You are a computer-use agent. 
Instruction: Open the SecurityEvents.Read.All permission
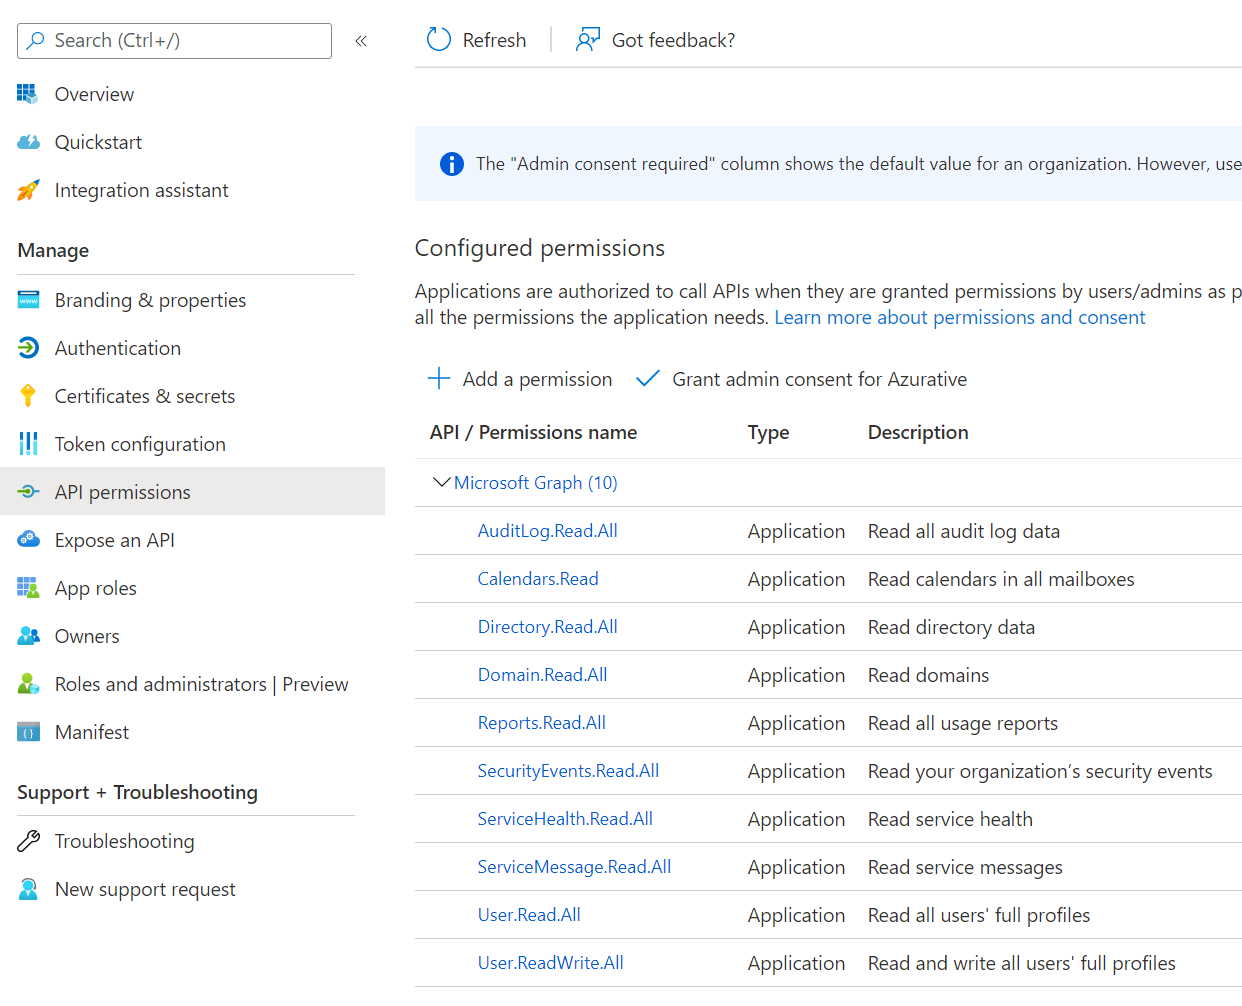[568, 771]
